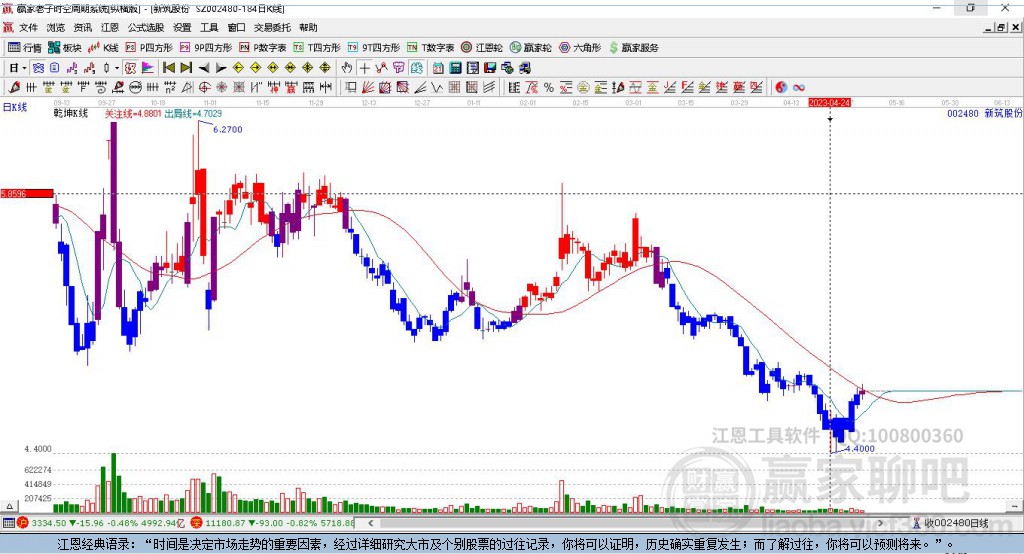The image size is (1024, 554).
Task: Open the 六角形 hexagon tool
Action: click(x=580, y=48)
